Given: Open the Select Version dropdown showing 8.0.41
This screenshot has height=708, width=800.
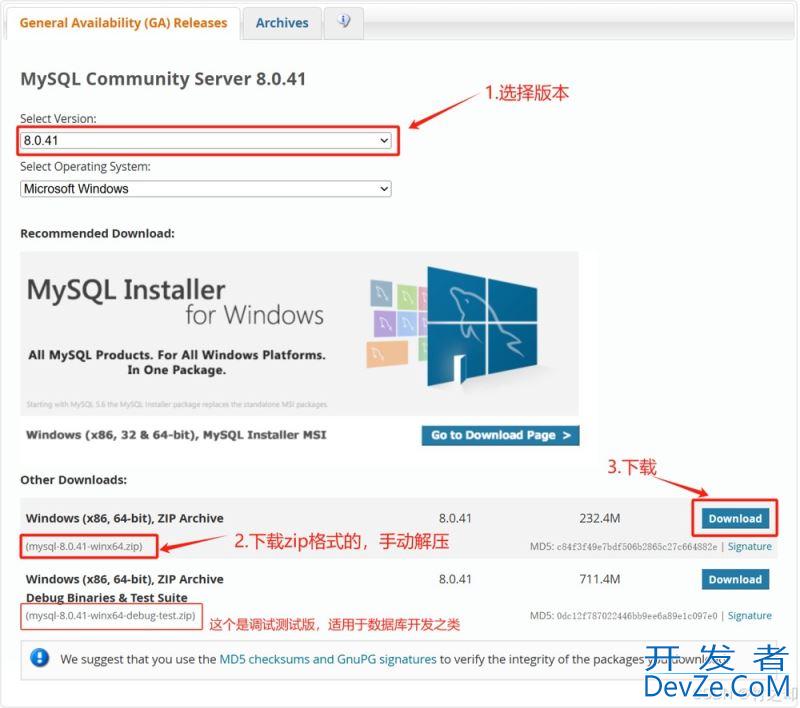Looking at the screenshot, I should 206,140.
